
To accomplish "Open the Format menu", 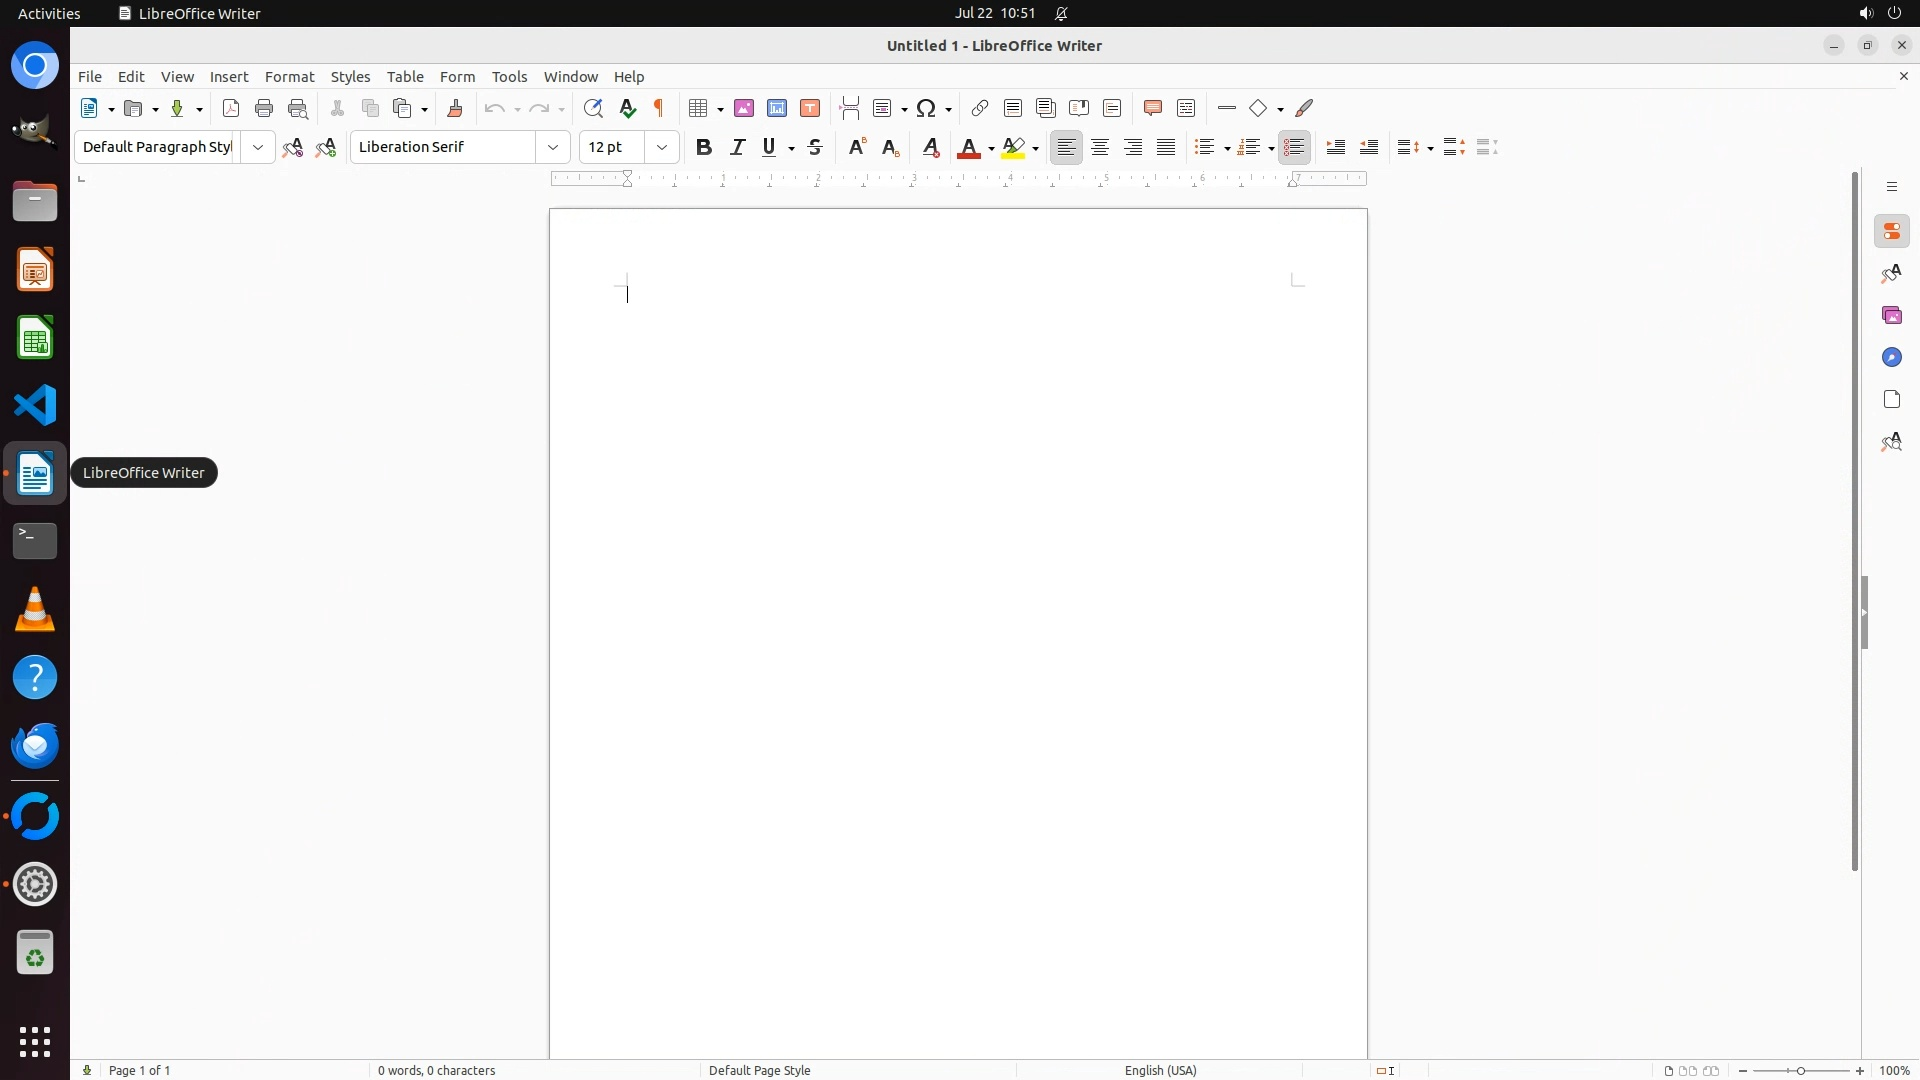I will [x=289, y=77].
